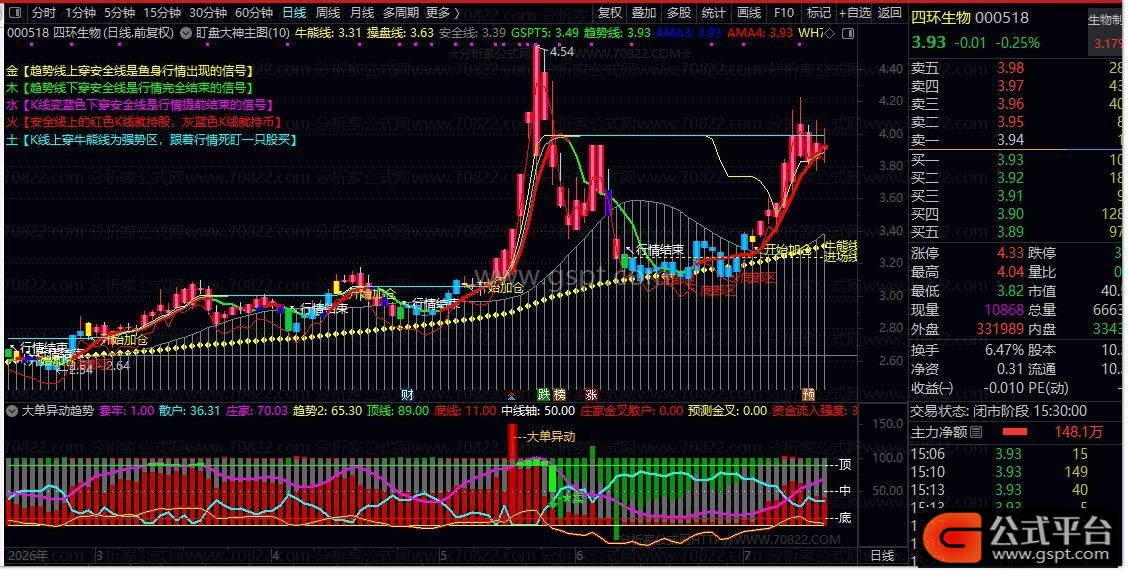Click the 大单异动 label in sub-chart
Viewport: 1128px width, 571px height.
551,437
